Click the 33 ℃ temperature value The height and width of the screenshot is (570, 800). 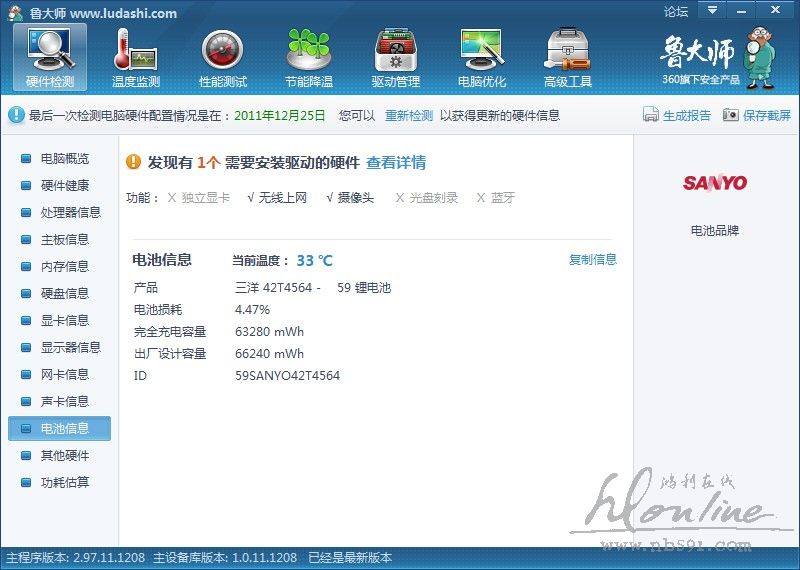click(314, 261)
